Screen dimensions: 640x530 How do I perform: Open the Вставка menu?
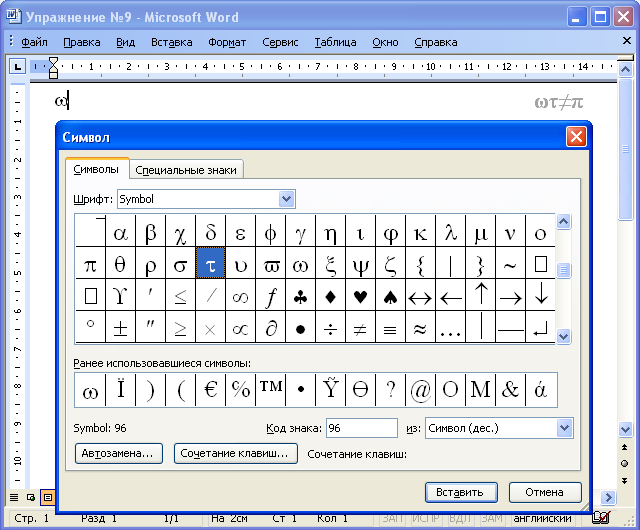pos(171,42)
